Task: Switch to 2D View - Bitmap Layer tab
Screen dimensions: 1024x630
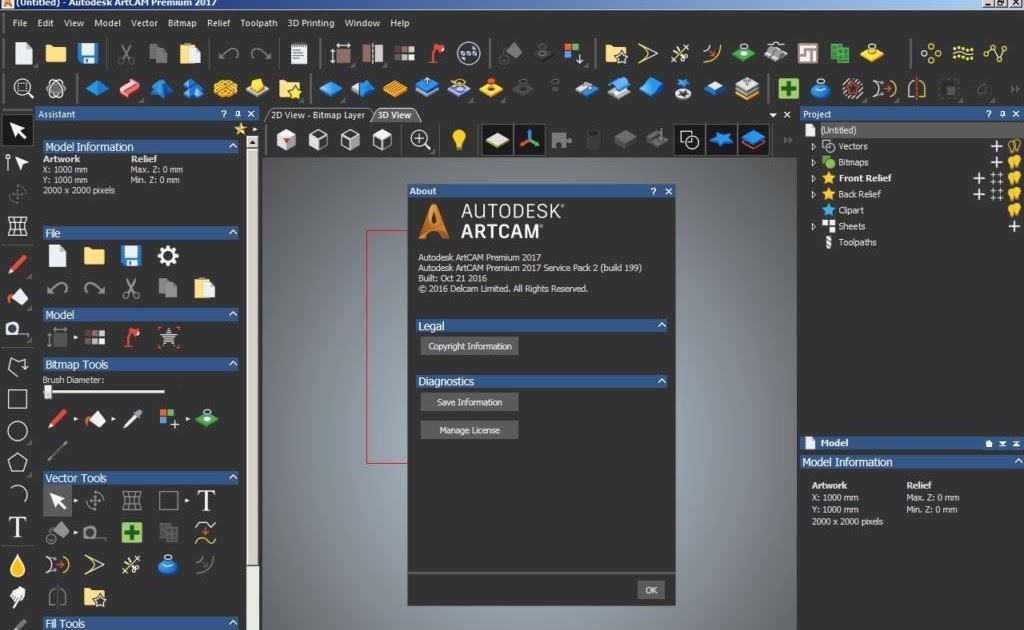Action: [318, 115]
